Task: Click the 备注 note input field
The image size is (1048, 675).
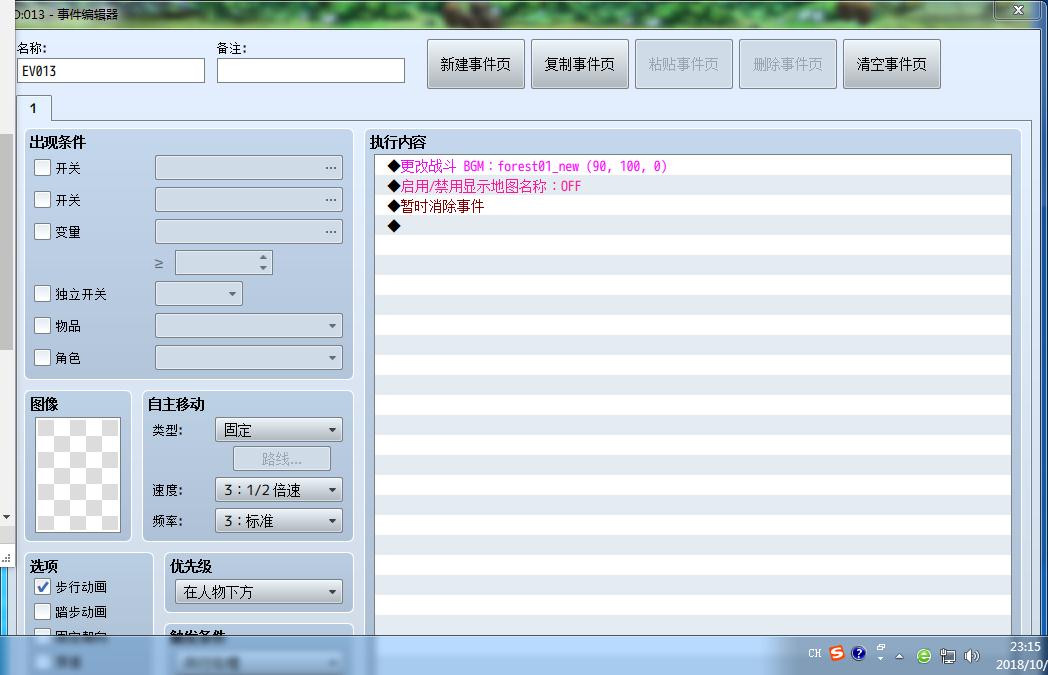Action: point(311,71)
